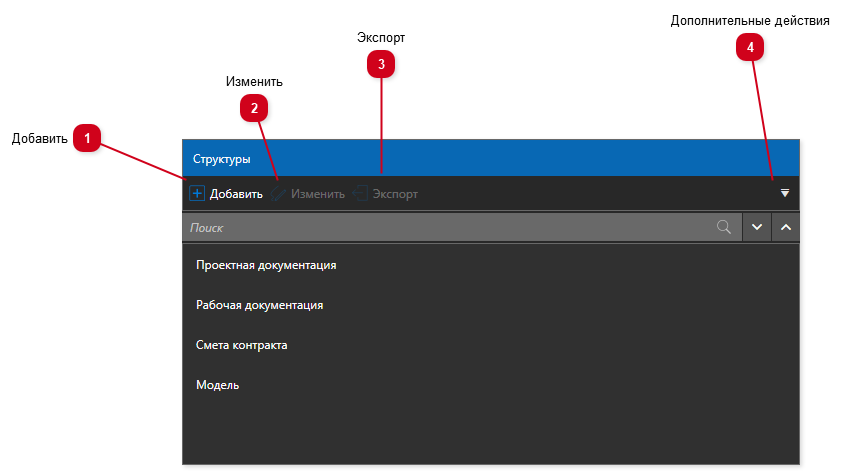
Task: Jump to previous result with up chevron
Action: (785, 228)
